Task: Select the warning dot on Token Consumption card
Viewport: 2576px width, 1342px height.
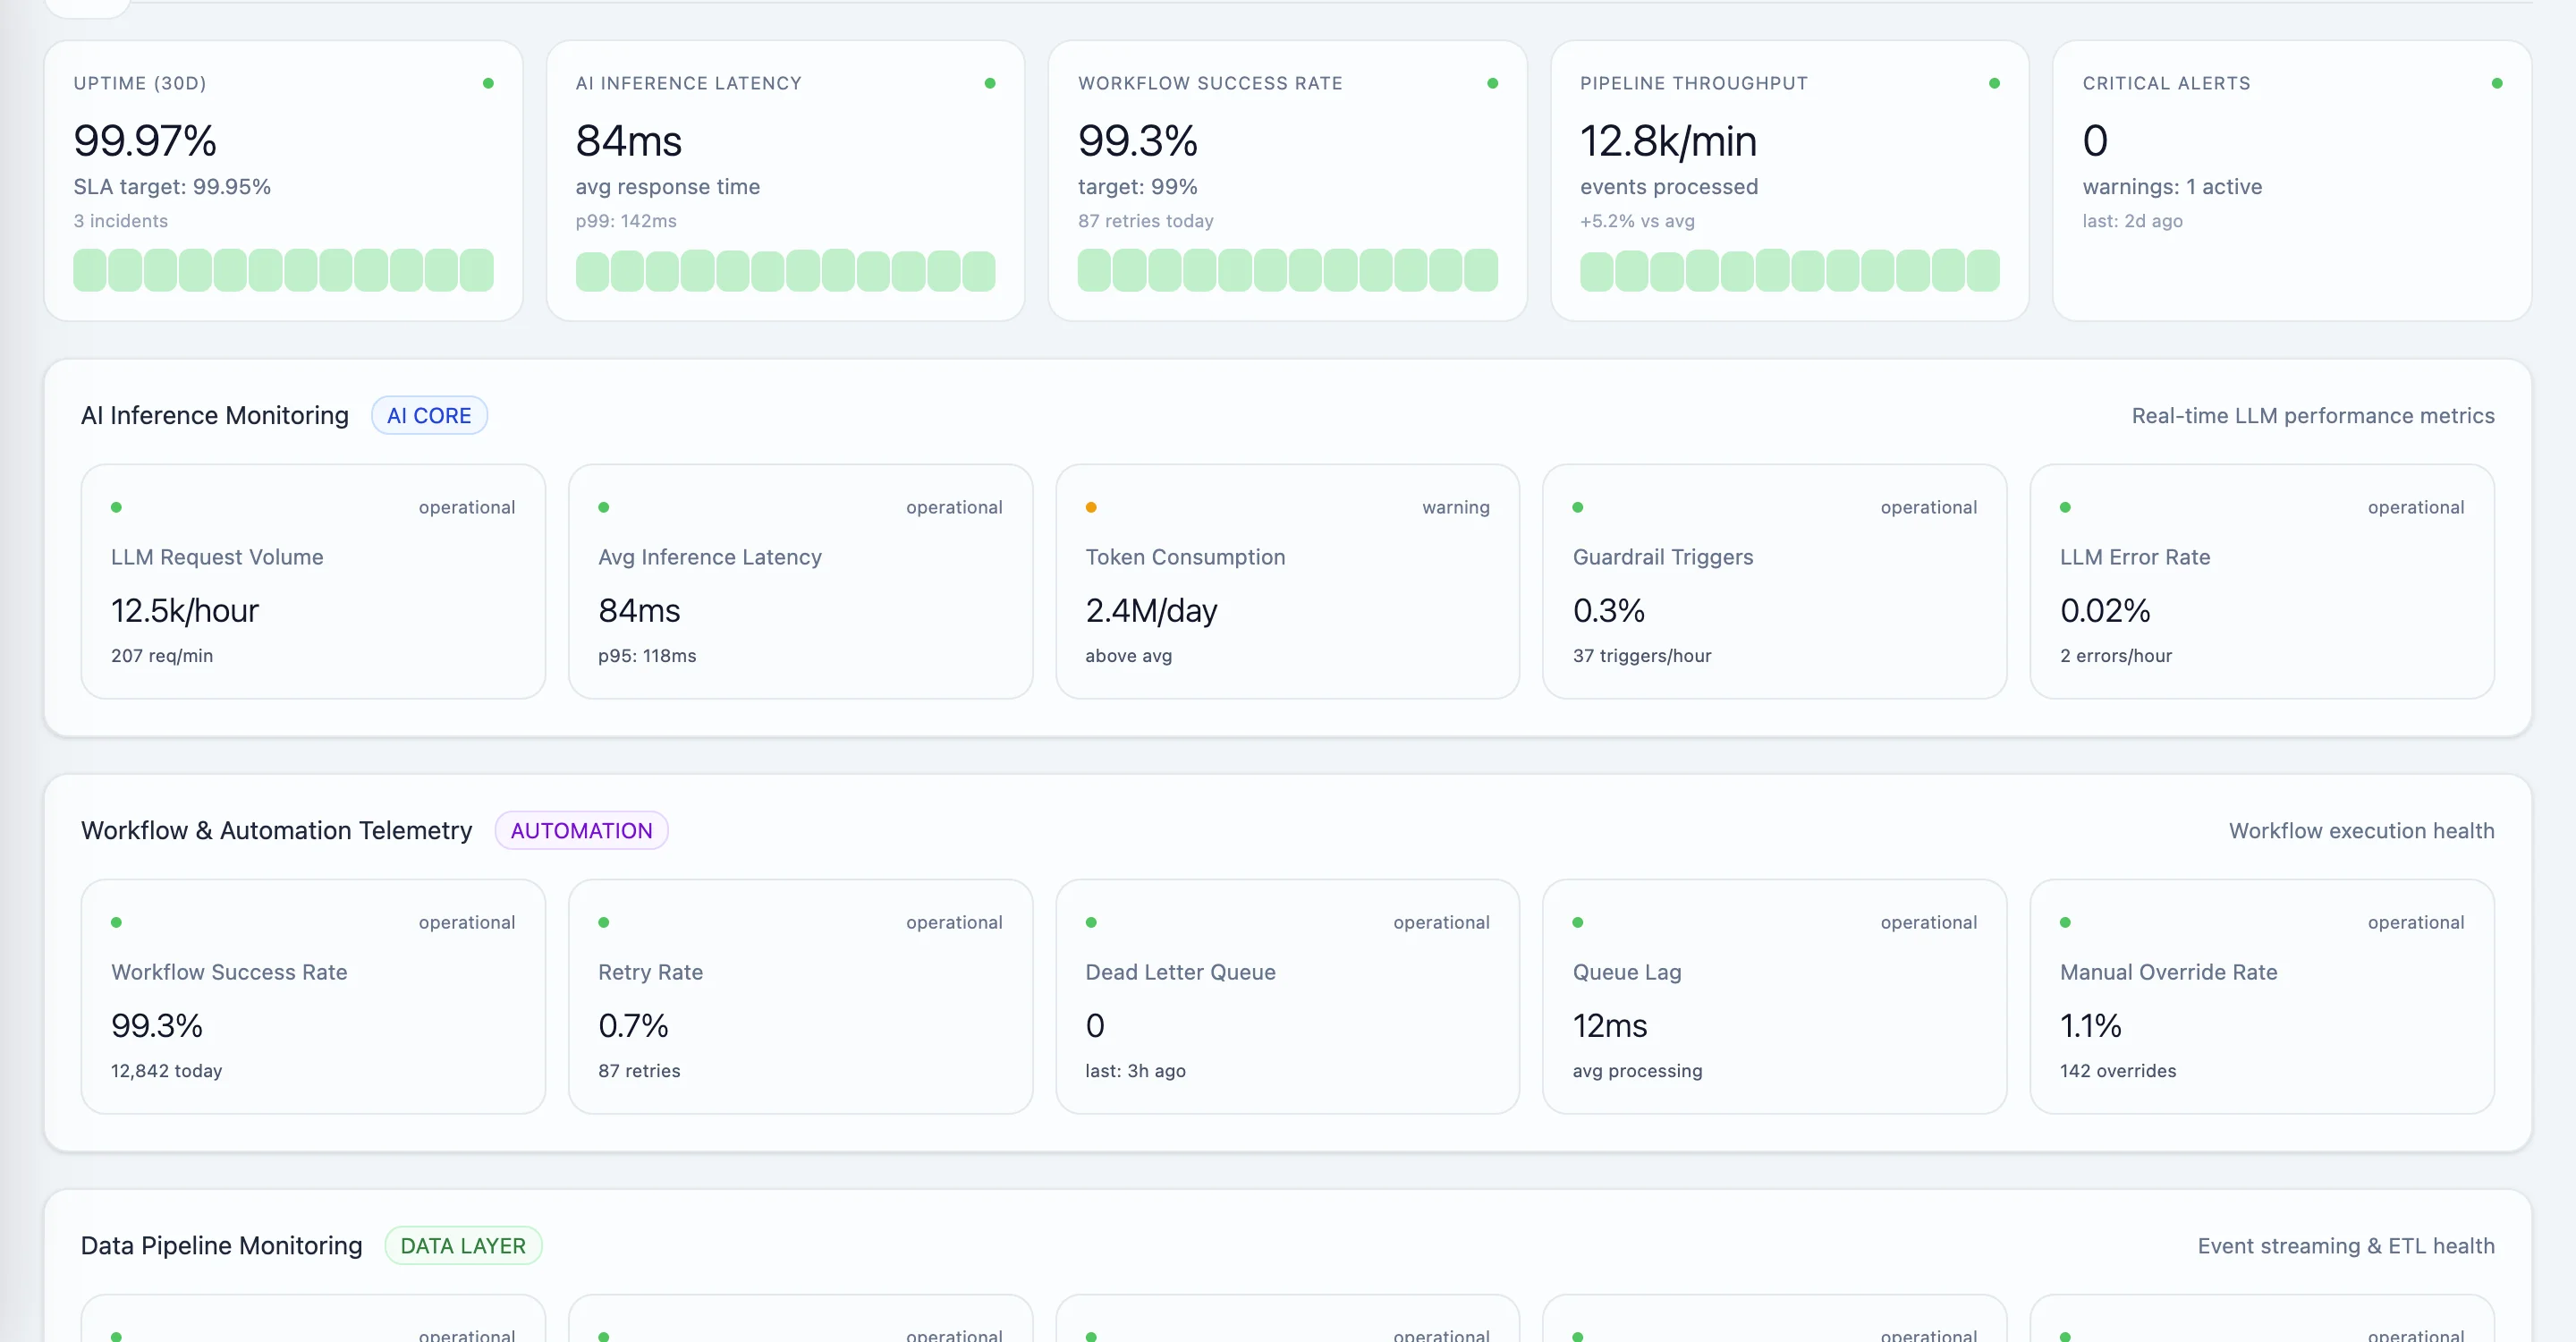Action: pos(1091,507)
